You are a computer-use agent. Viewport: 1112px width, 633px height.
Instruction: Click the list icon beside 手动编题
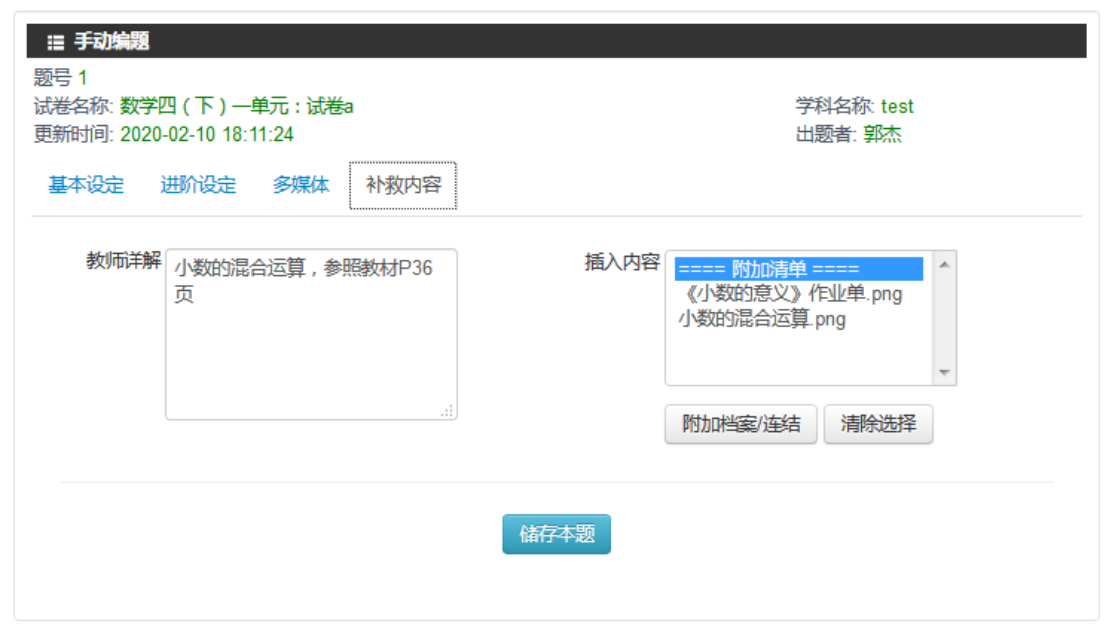coord(55,42)
